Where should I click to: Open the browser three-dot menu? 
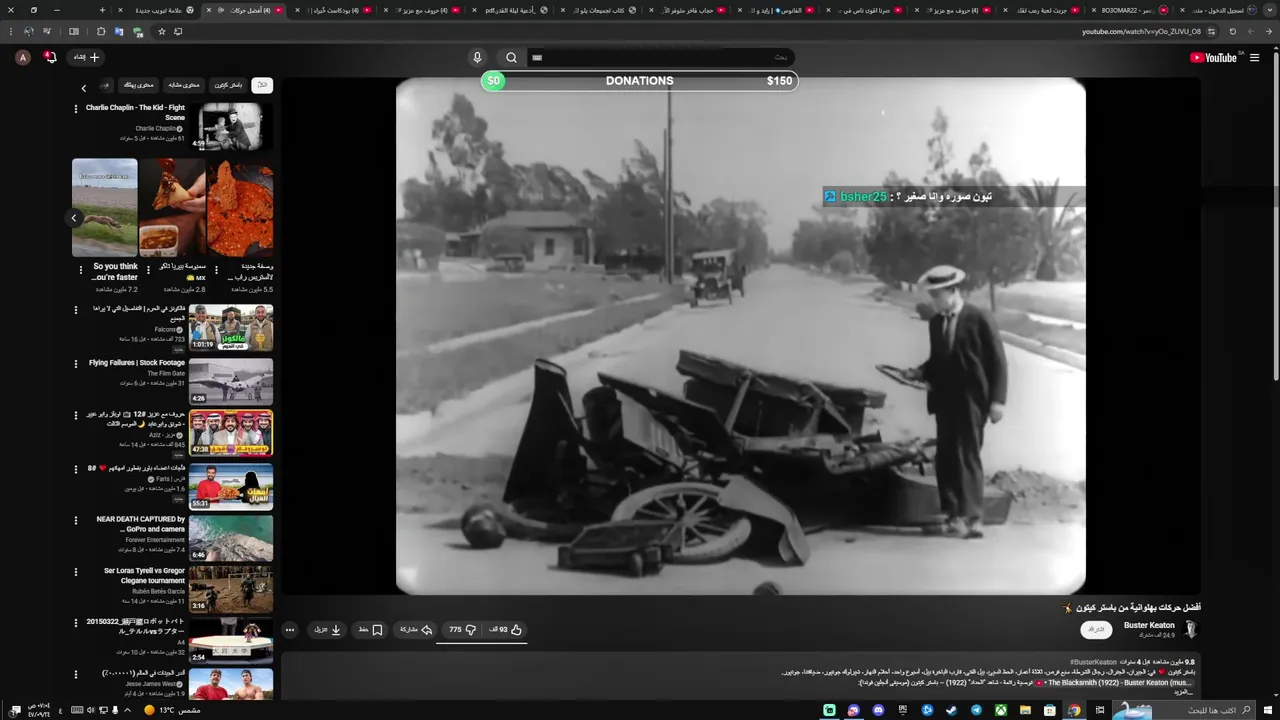(9, 31)
